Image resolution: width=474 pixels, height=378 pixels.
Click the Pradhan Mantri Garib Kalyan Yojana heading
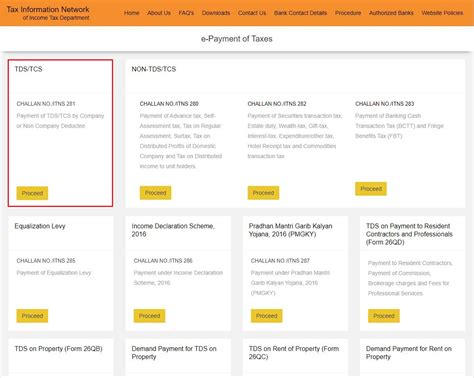coord(290,230)
